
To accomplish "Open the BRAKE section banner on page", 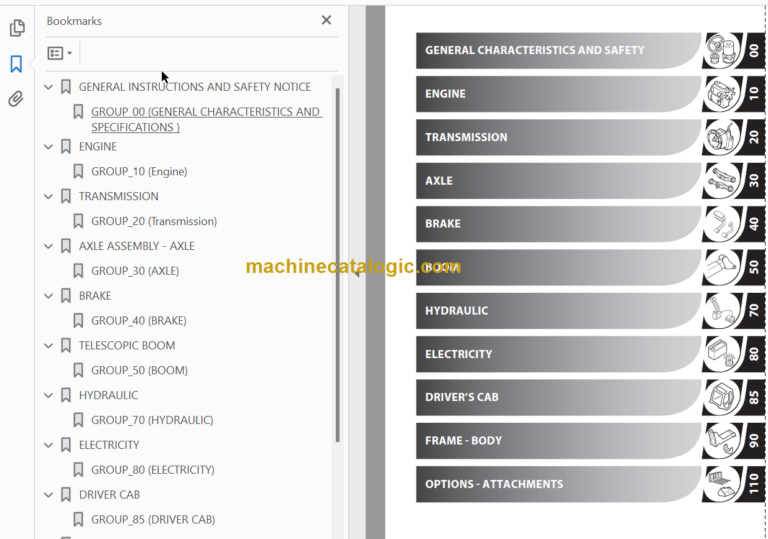I will [558, 224].
